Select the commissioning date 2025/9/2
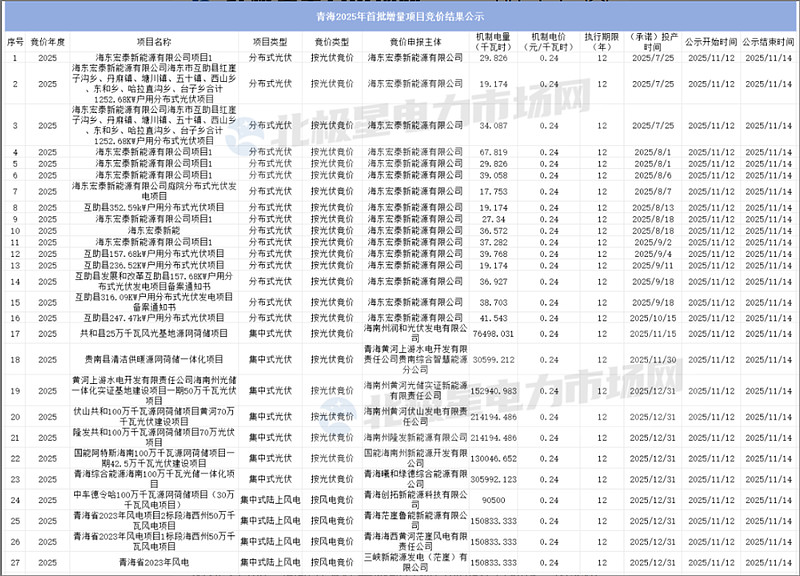This screenshot has height=576, width=800. [653, 242]
